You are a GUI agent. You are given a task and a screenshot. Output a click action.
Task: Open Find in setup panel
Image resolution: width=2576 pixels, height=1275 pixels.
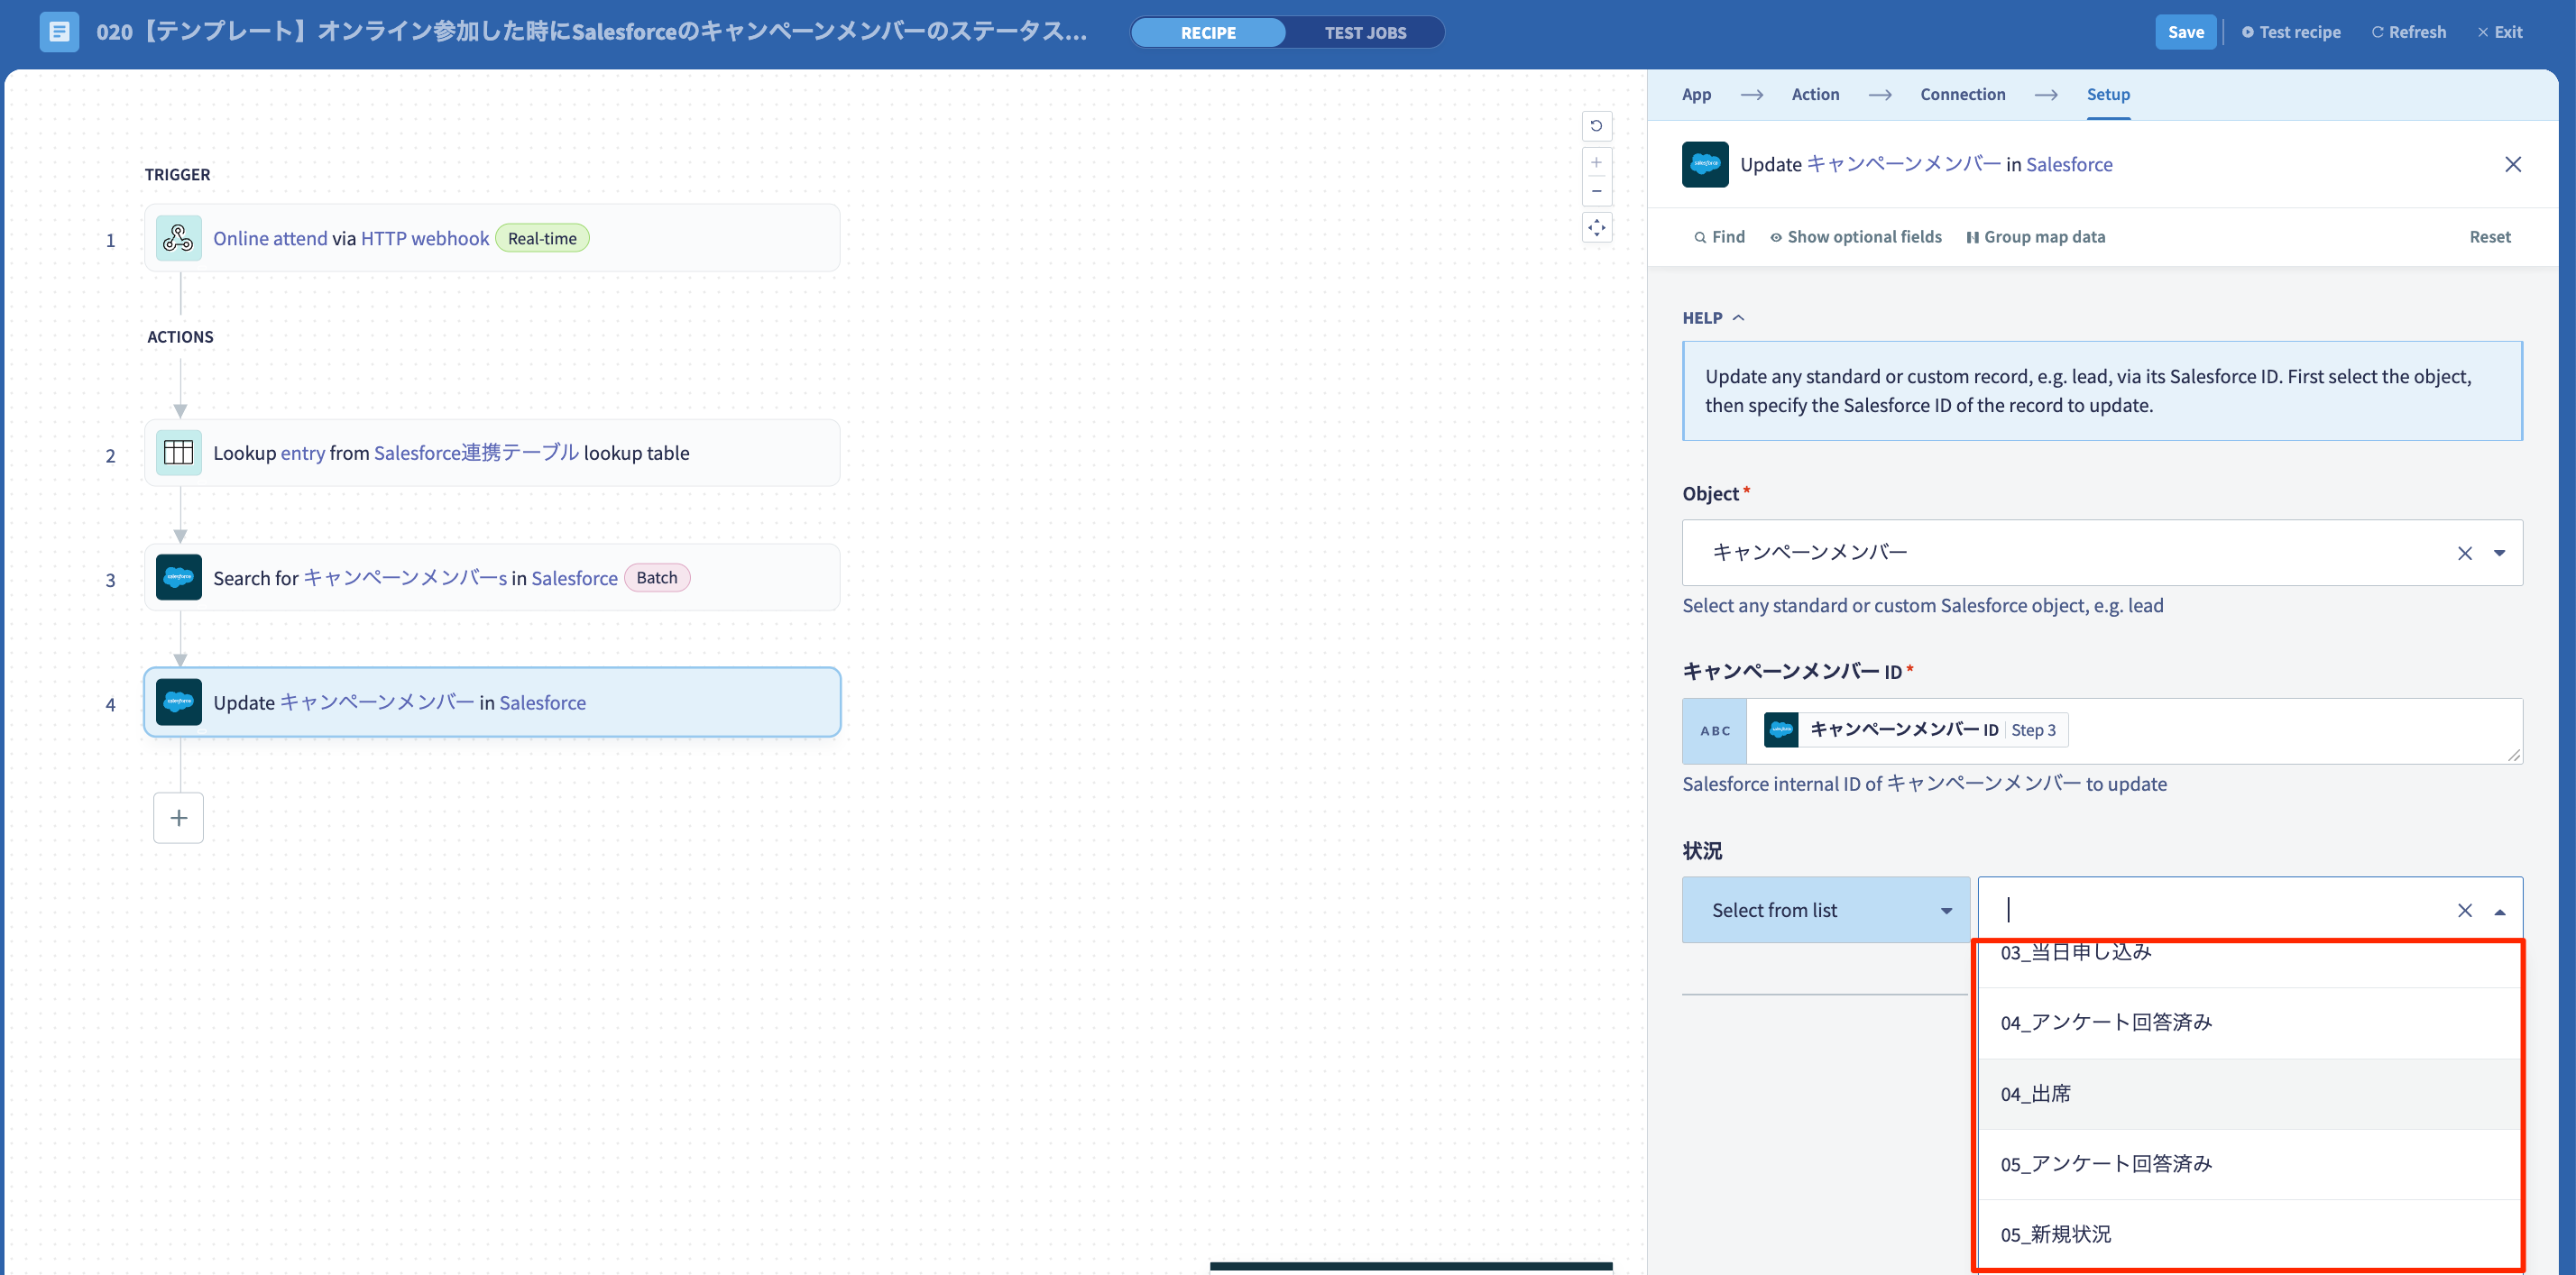1719,237
